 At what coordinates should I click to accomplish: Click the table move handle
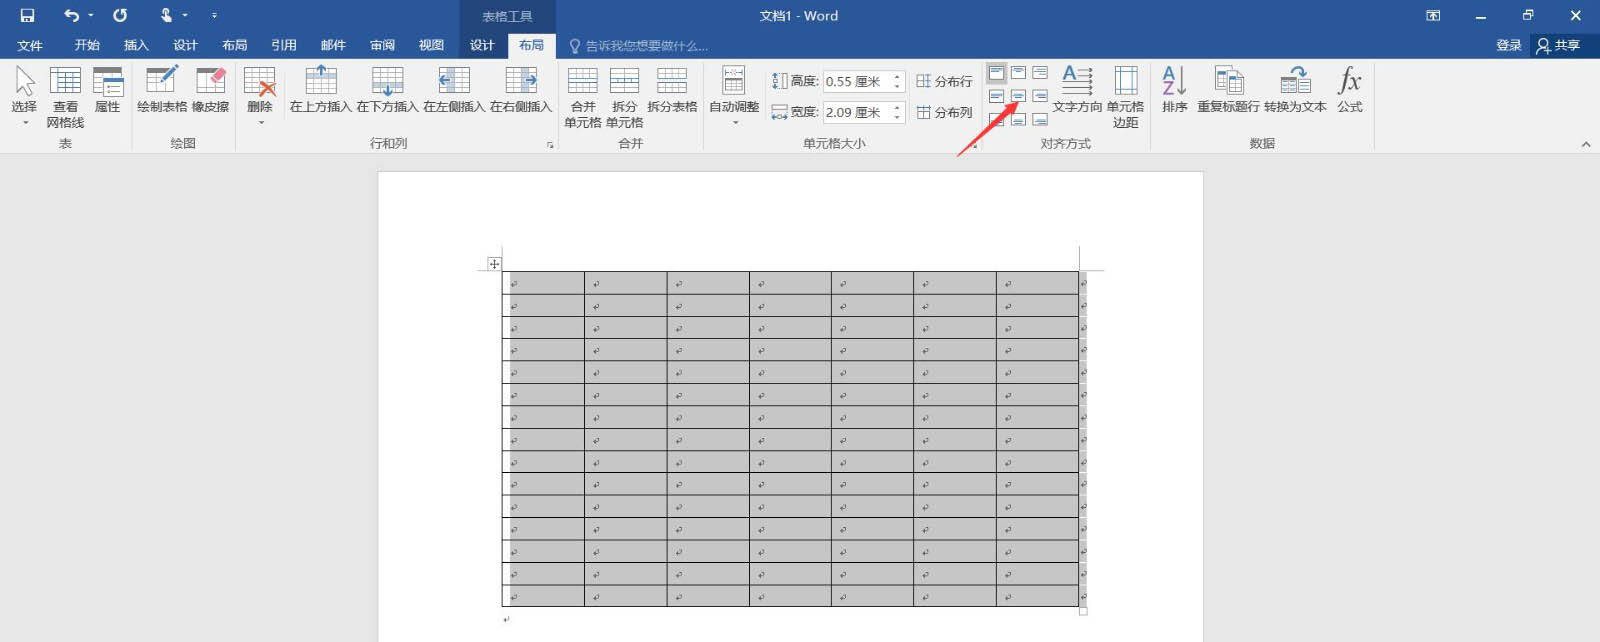pos(494,263)
